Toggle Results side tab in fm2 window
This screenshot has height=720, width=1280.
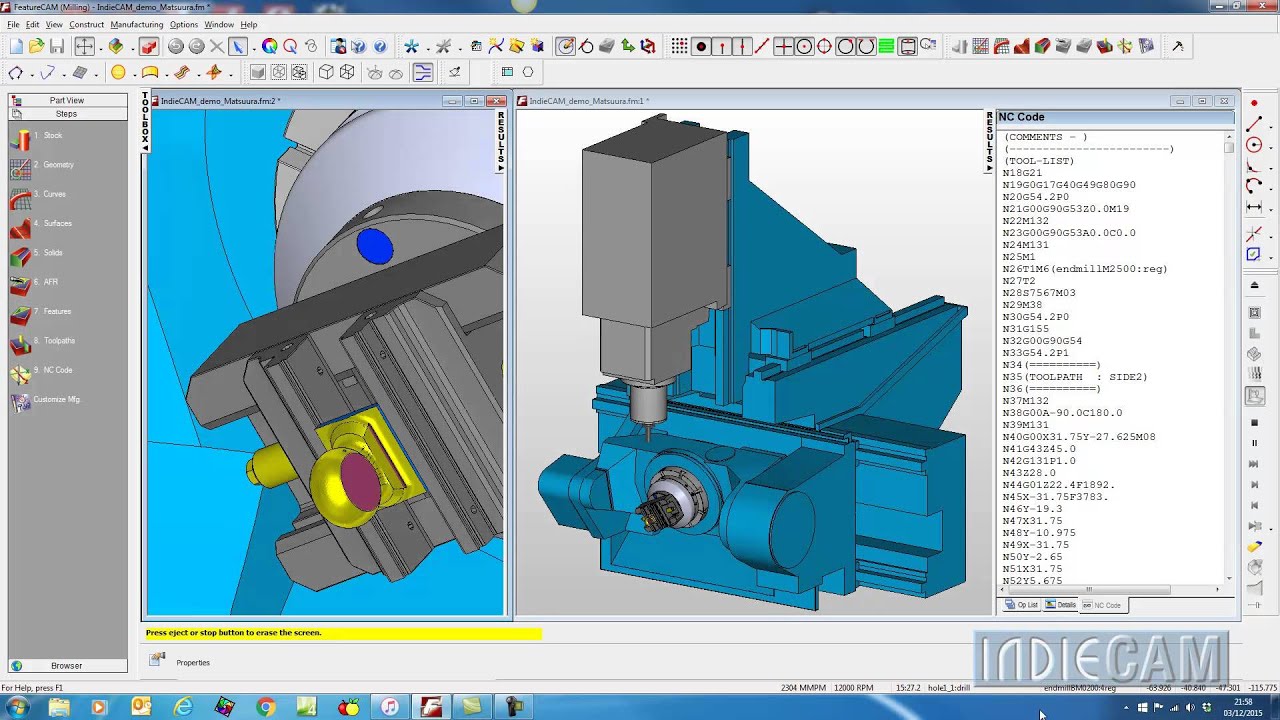click(501, 141)
